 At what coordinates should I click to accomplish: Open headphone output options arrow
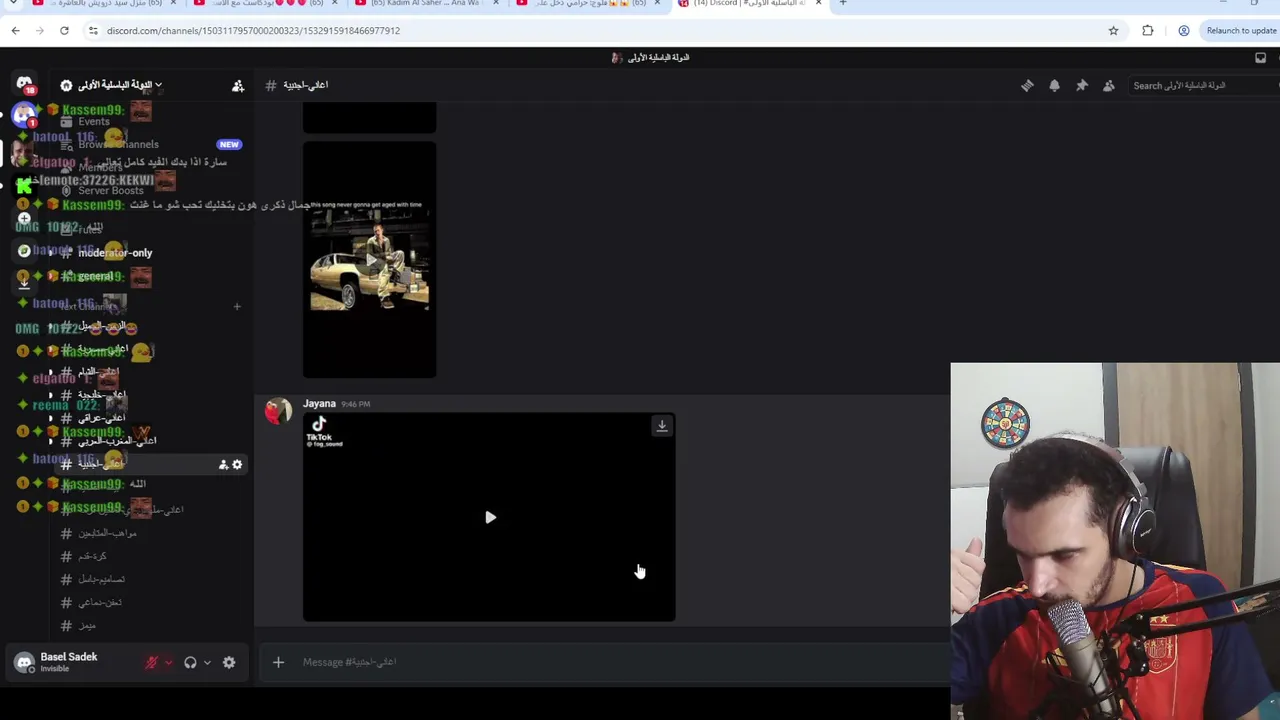(x=207, y=662)
